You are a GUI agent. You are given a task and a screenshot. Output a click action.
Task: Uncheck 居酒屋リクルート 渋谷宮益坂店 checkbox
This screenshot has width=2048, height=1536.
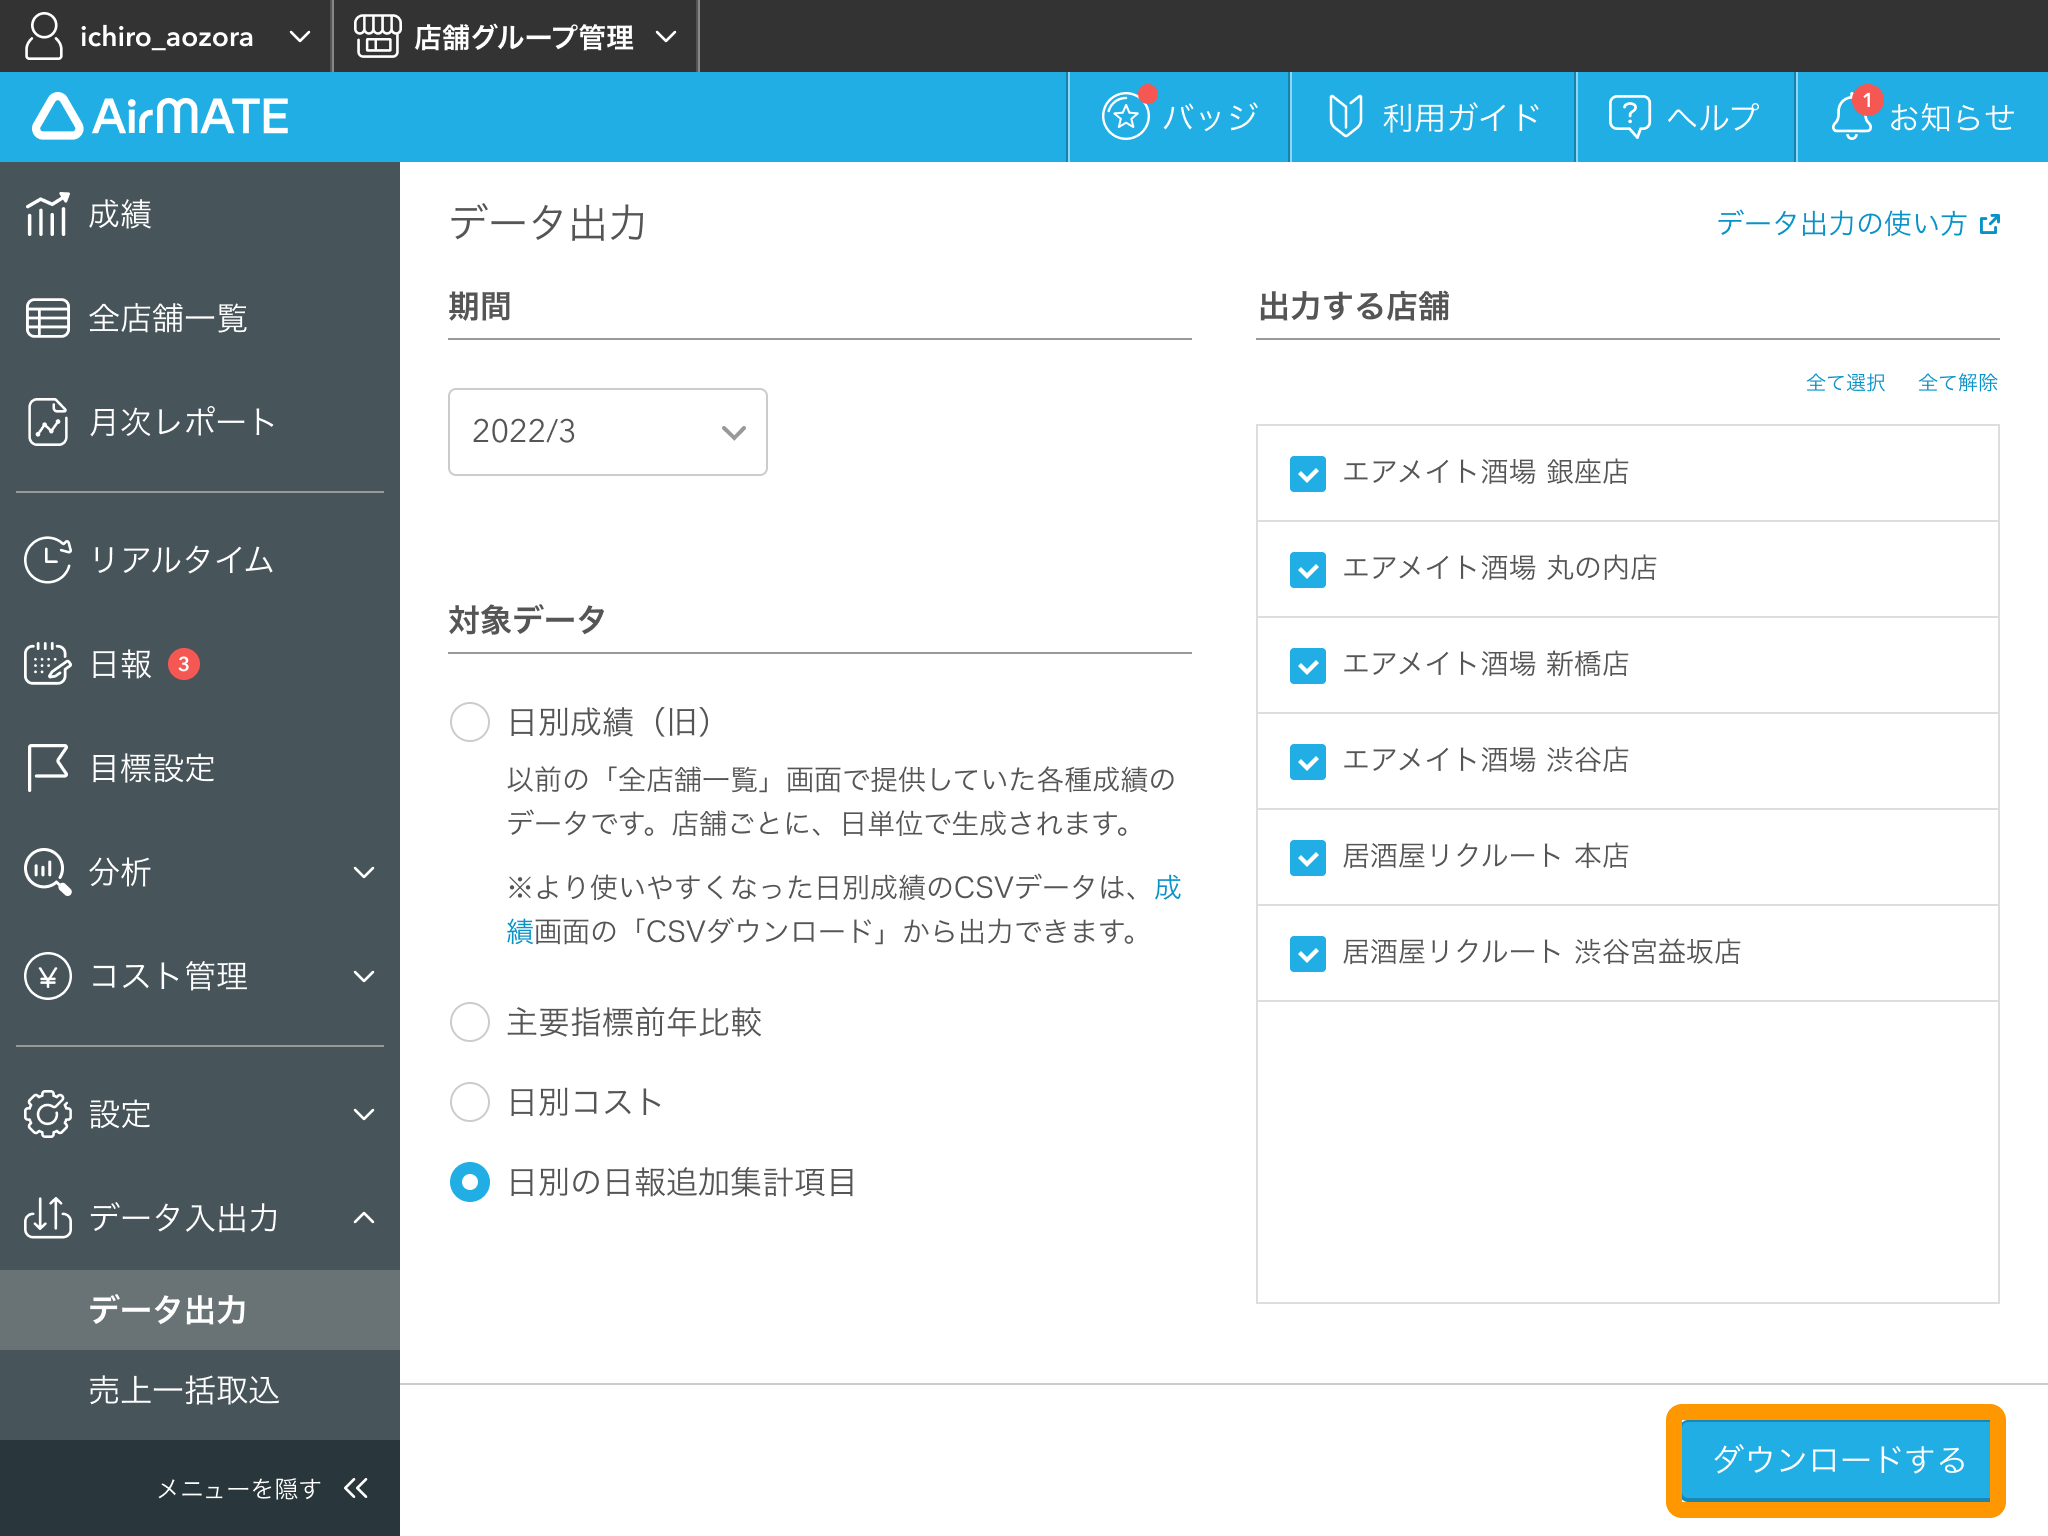pos(1308,953)
